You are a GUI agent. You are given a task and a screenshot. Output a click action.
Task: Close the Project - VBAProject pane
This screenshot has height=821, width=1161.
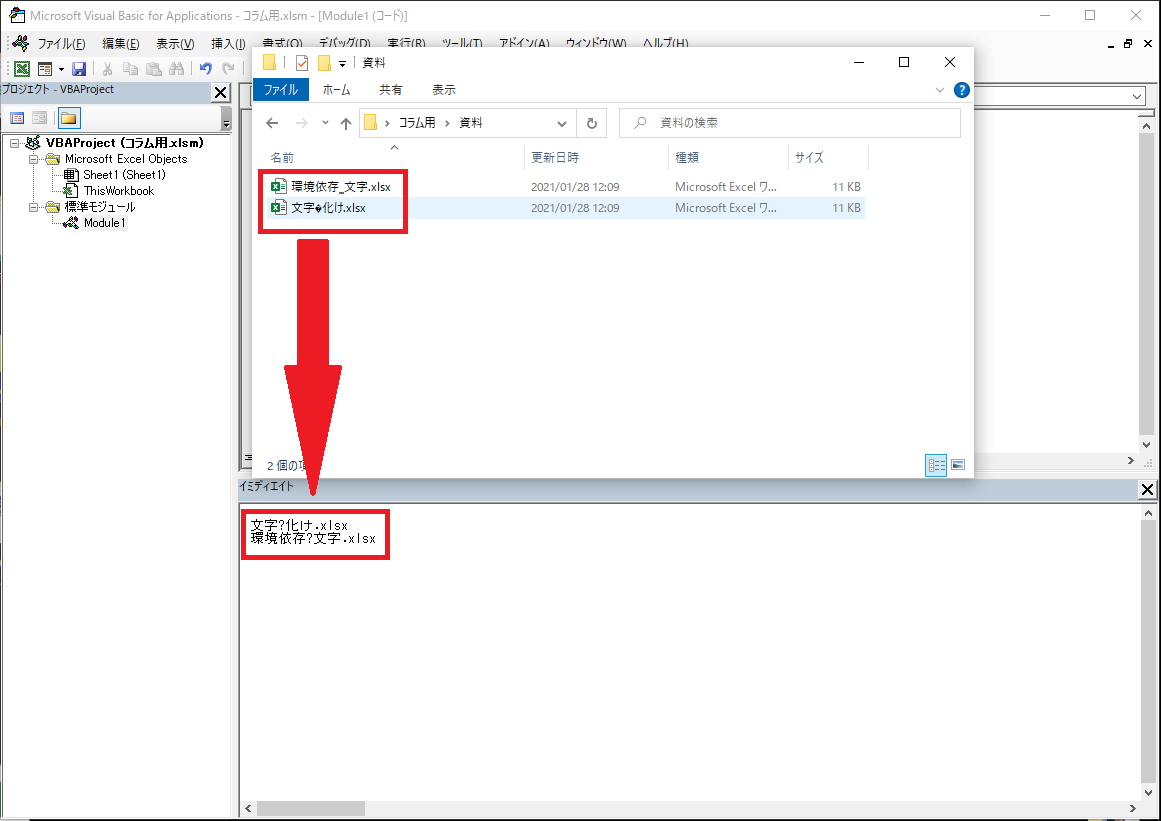tap(221, 93)
